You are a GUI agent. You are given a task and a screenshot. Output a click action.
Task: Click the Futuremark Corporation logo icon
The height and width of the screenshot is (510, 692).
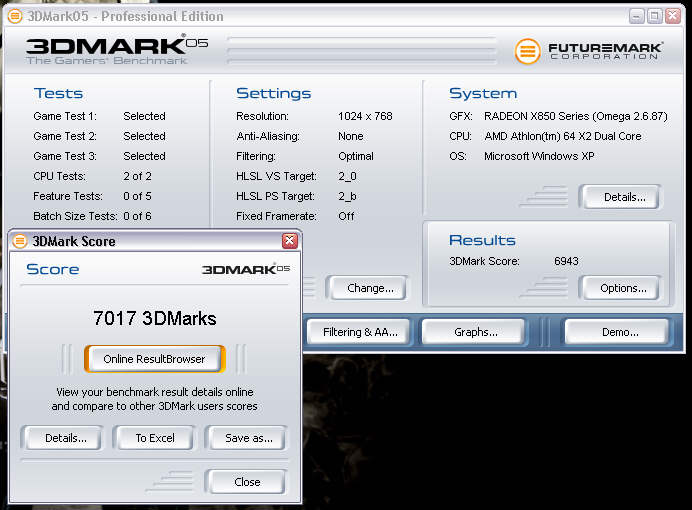(527, 51)
